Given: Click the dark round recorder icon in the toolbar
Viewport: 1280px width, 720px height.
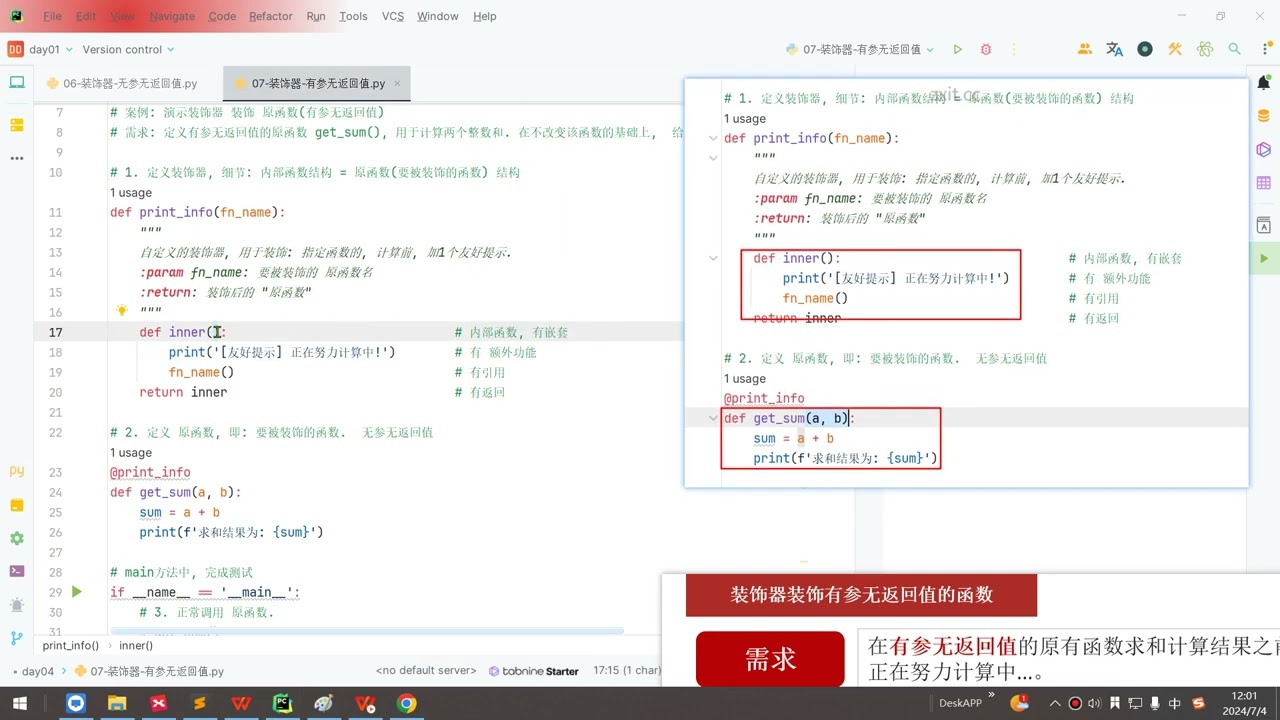Looking at the screenshot, I should pyautogui.click(x=1145, y=49).
